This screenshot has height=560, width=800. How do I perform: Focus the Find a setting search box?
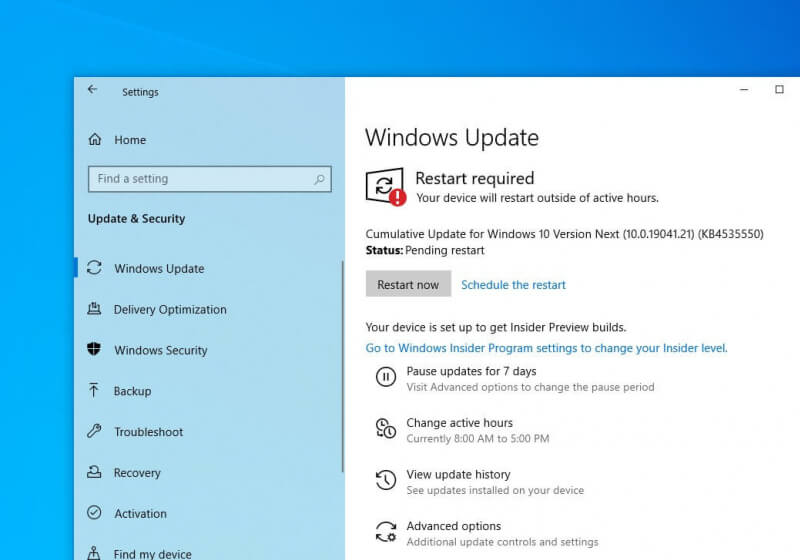(x=200, y=179)
